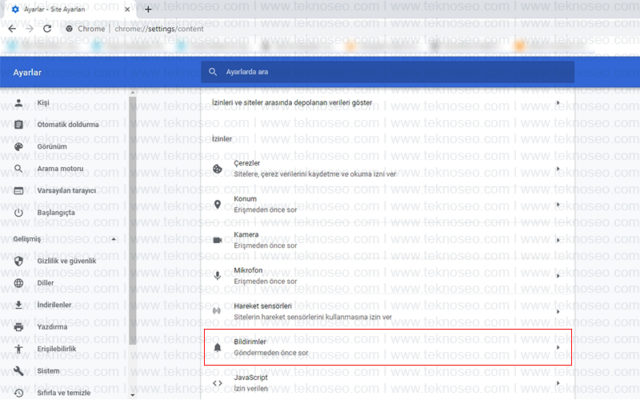This screenshot has width=640, height=400.
Task: Click the JavaScript code brackets icon
Action: pos(218,383)
